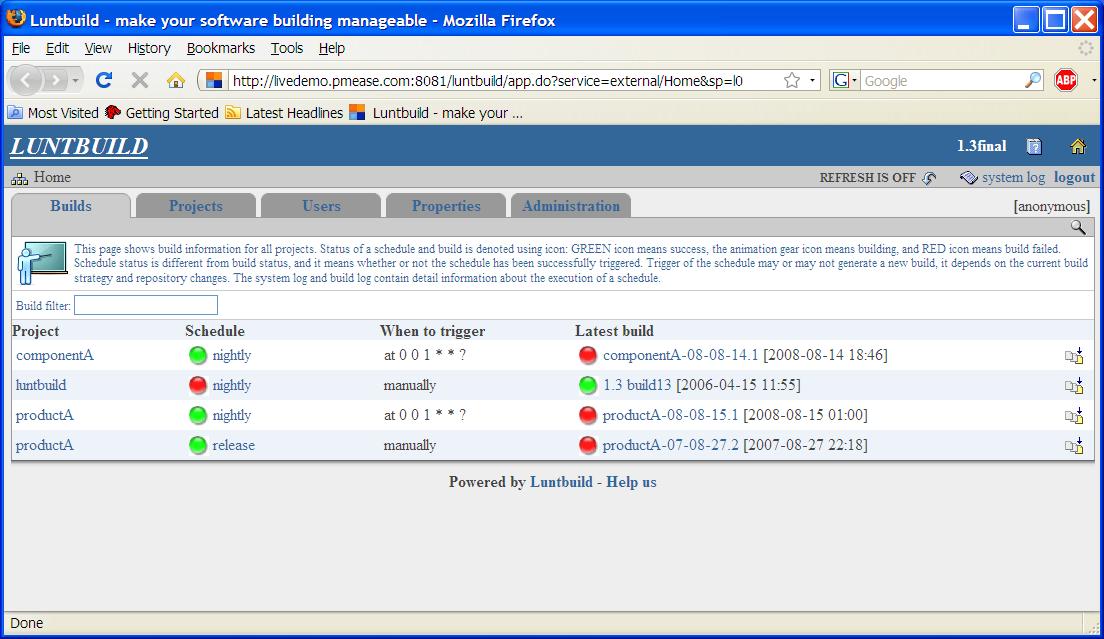Open build history icon in luntbuild row
The width and height of the screenshot is (1104, 639).
tap(1074, 386)
